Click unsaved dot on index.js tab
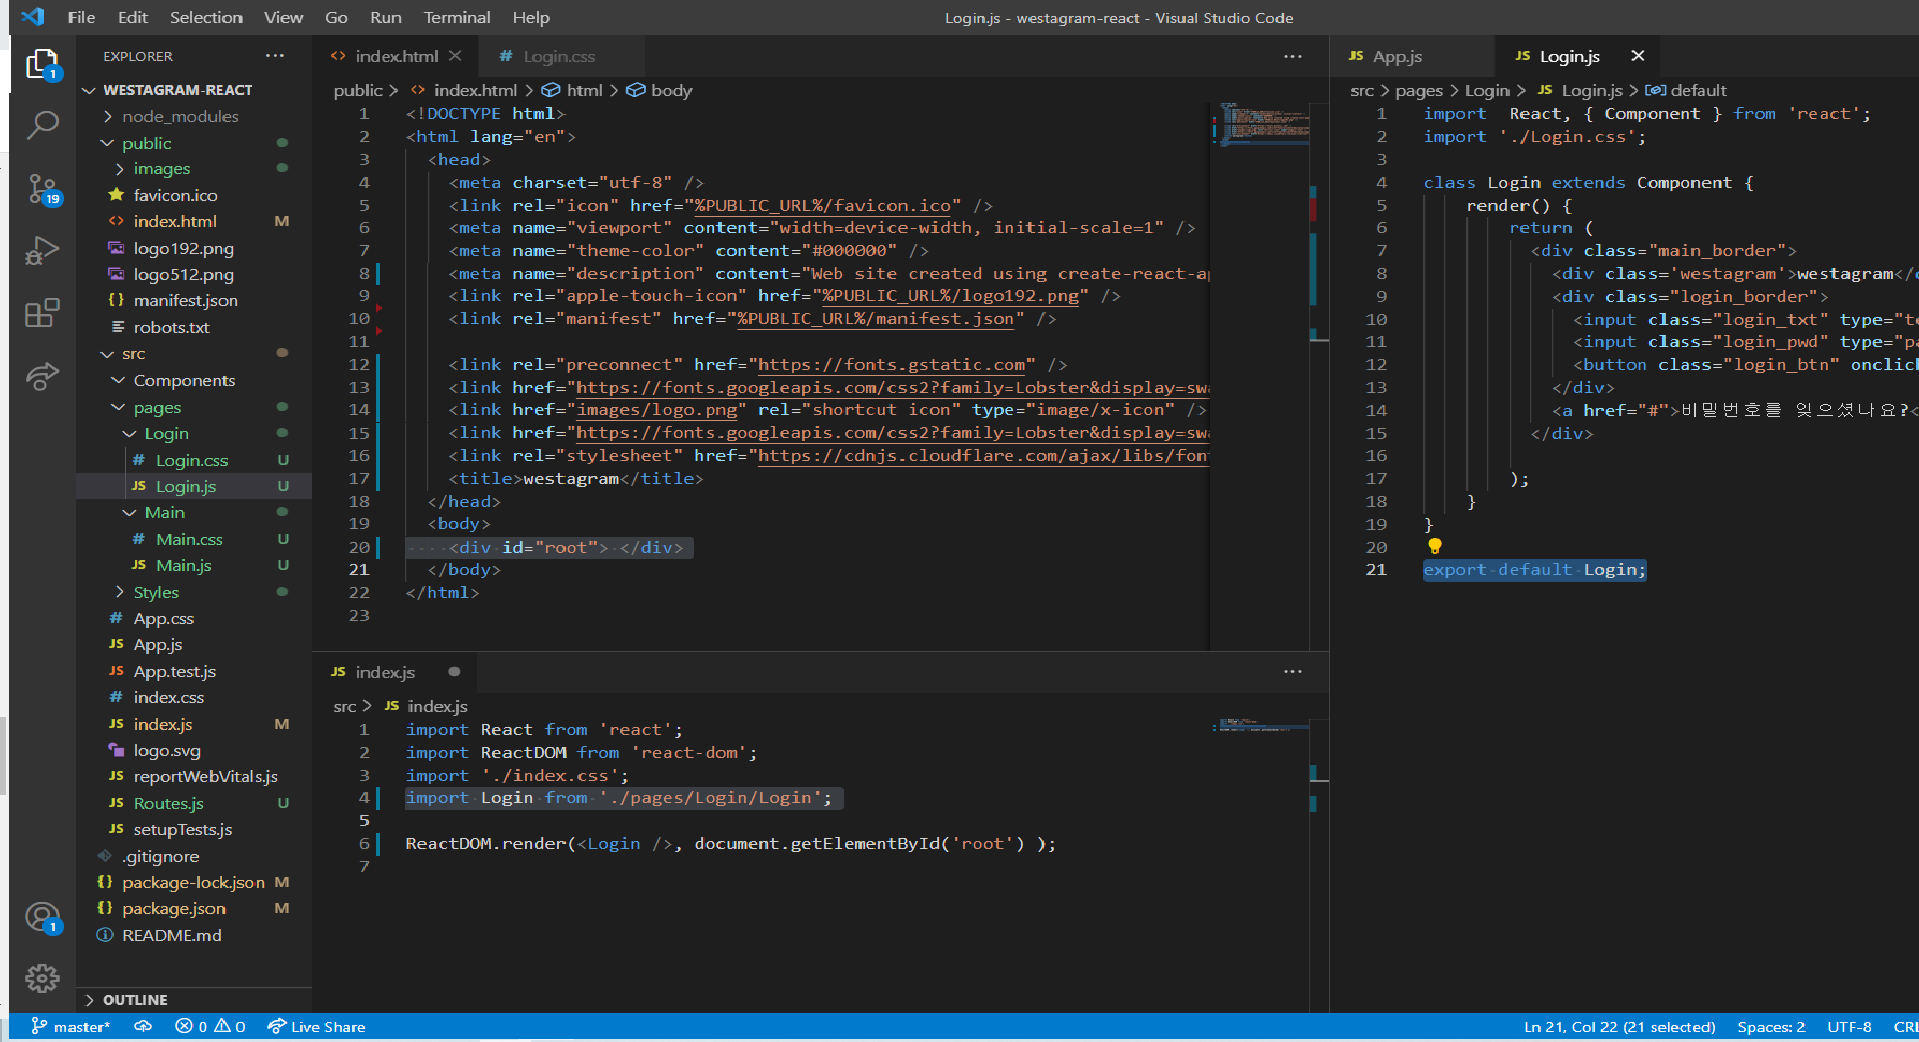 pos(454,672)
